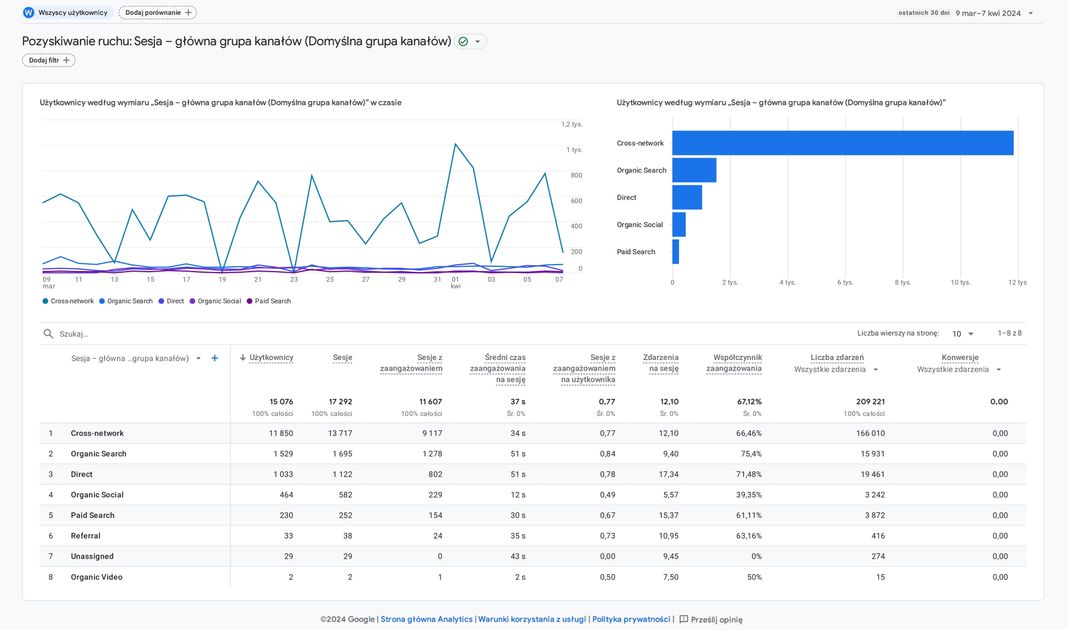The image size is (1068, 630).
Task: Click the search magnifier icon above table
Action: click(x=48, y=334)
